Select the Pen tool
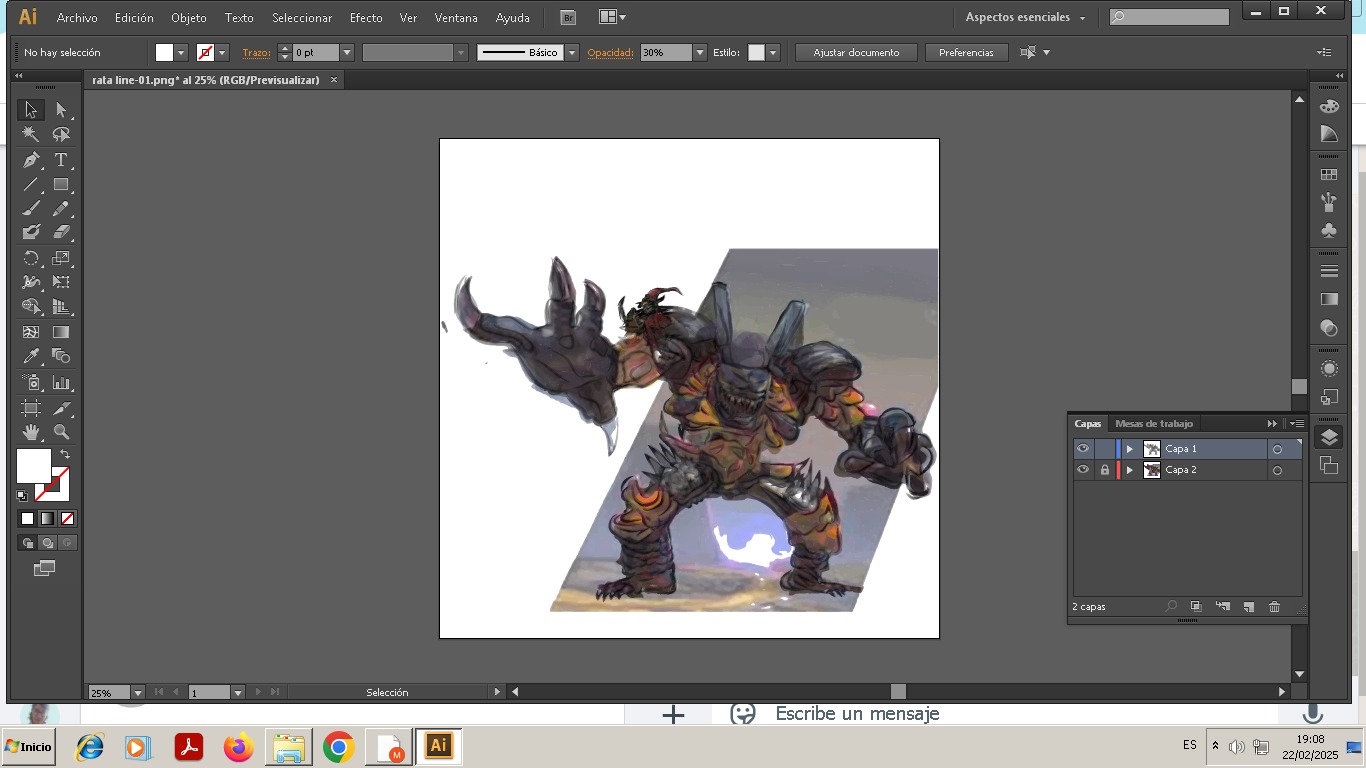1366x768 pixels. 31,160
